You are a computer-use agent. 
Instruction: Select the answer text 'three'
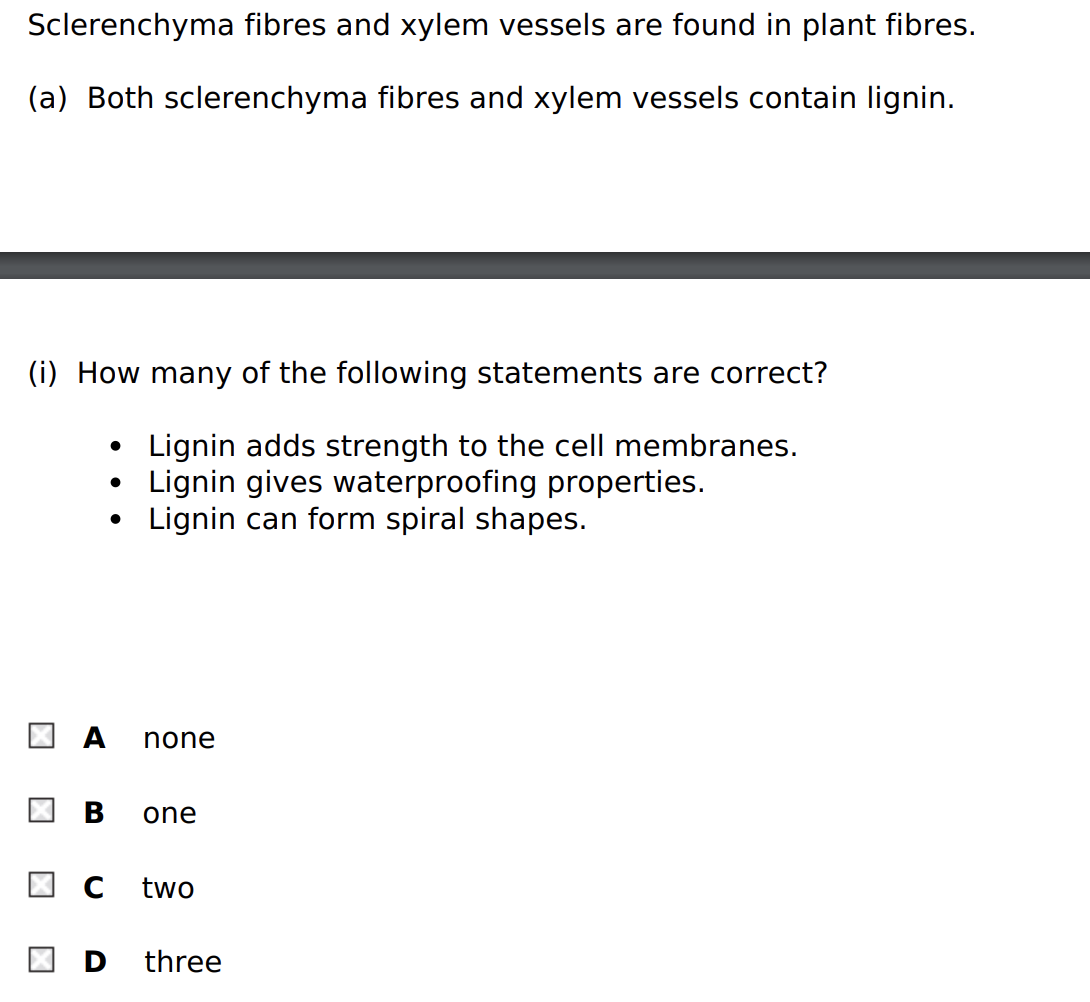coord(183,962)
